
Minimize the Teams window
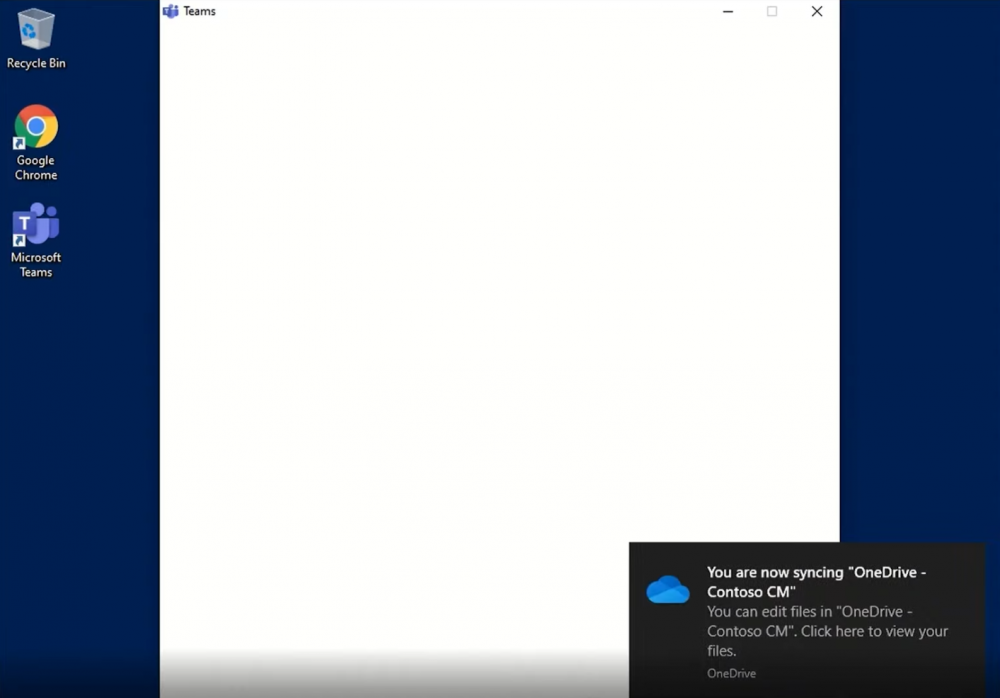tap(728, 12)
